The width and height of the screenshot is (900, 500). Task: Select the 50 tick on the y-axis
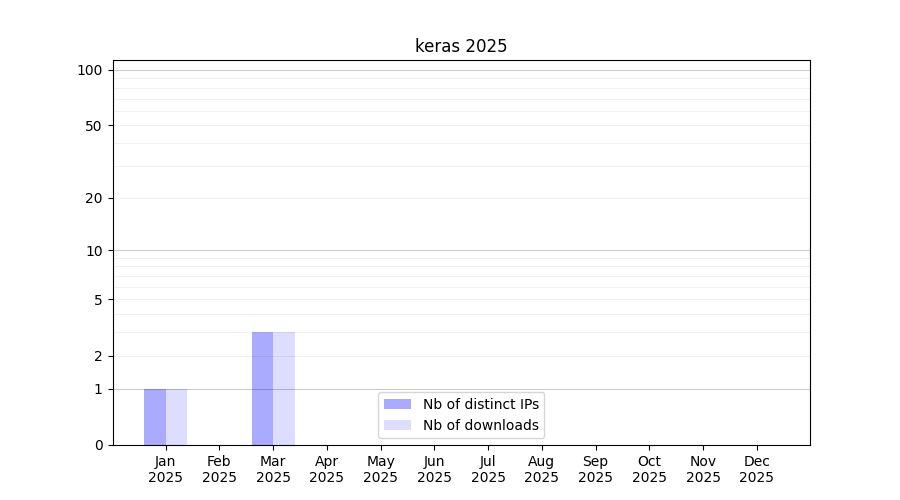tap(94, 126)
